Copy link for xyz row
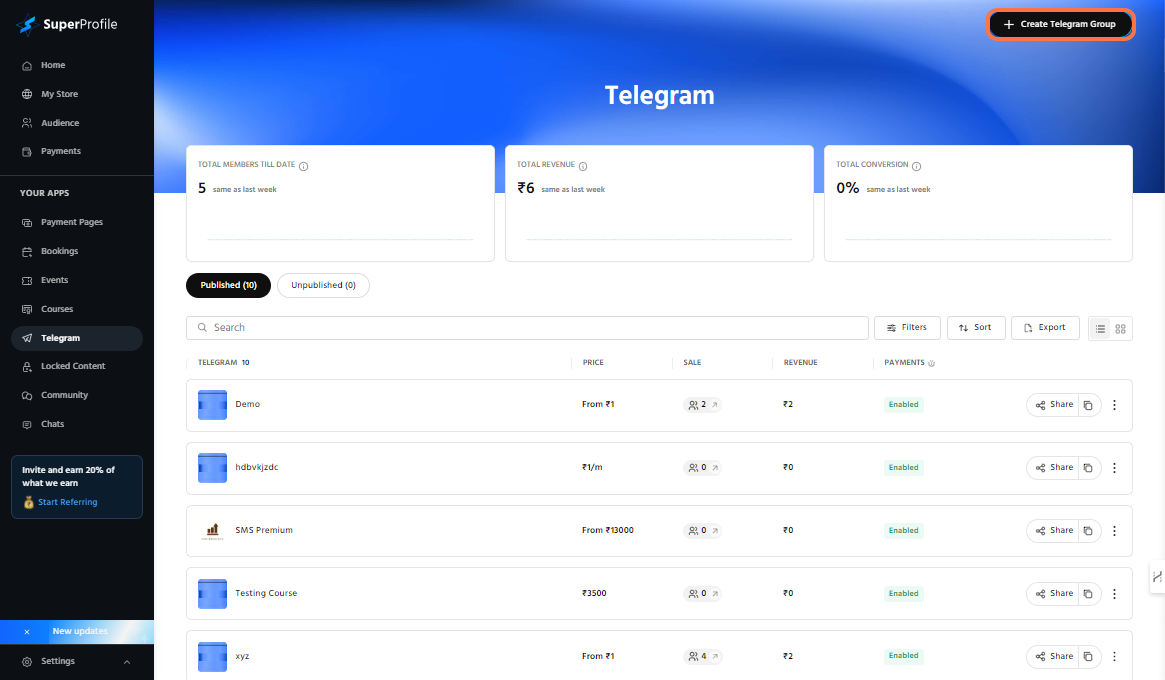1165x680 pixels. click(1088, 656)
